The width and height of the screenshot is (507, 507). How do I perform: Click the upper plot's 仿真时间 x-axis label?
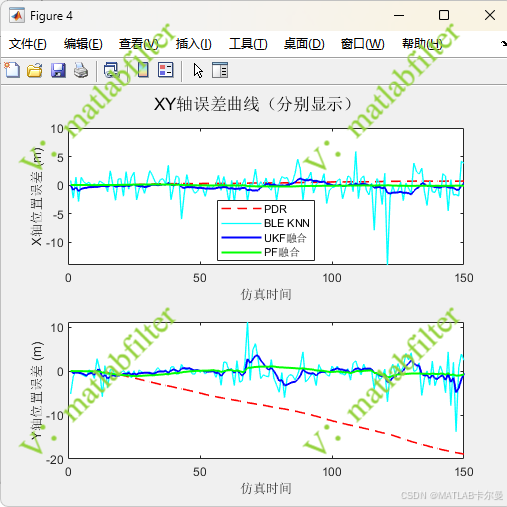[266, 294]
